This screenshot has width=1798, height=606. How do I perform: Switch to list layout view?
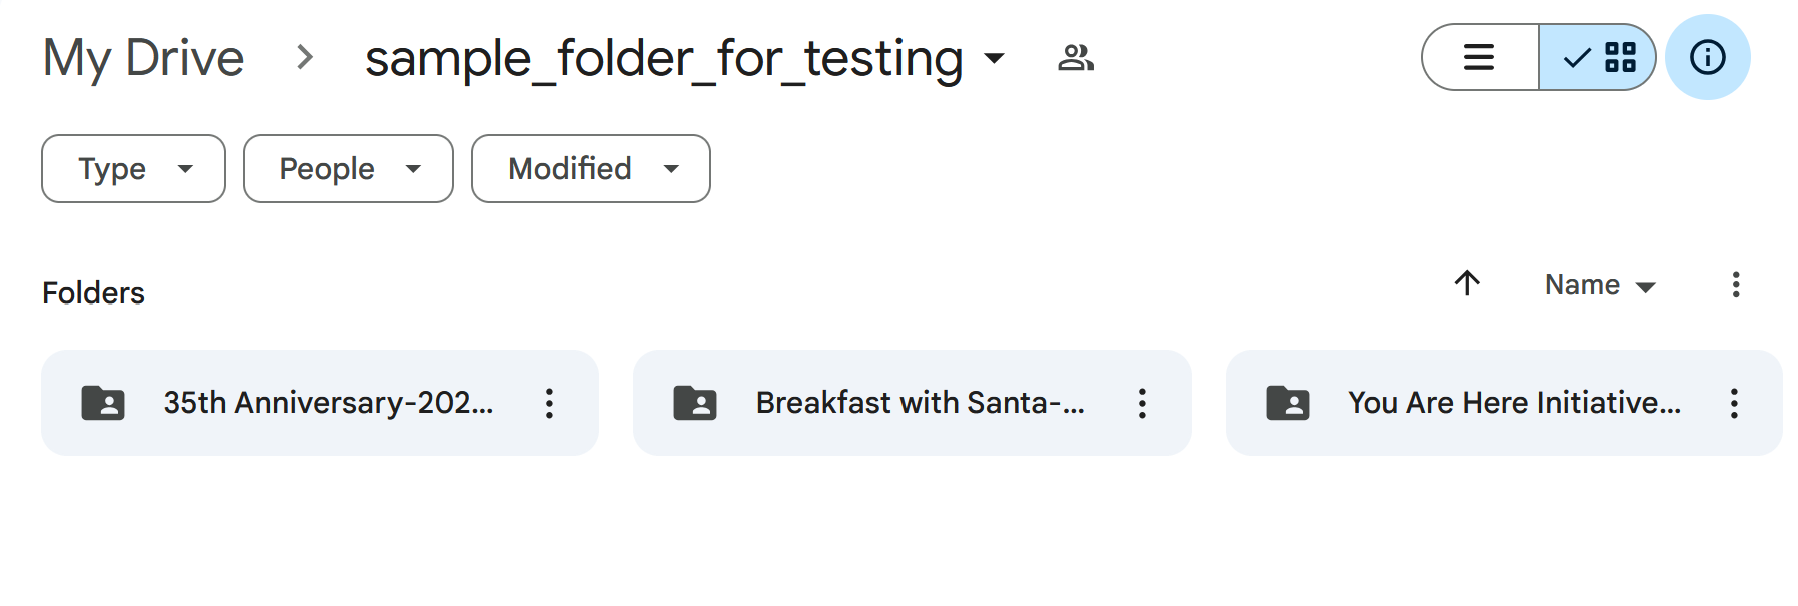point(1479,57)
